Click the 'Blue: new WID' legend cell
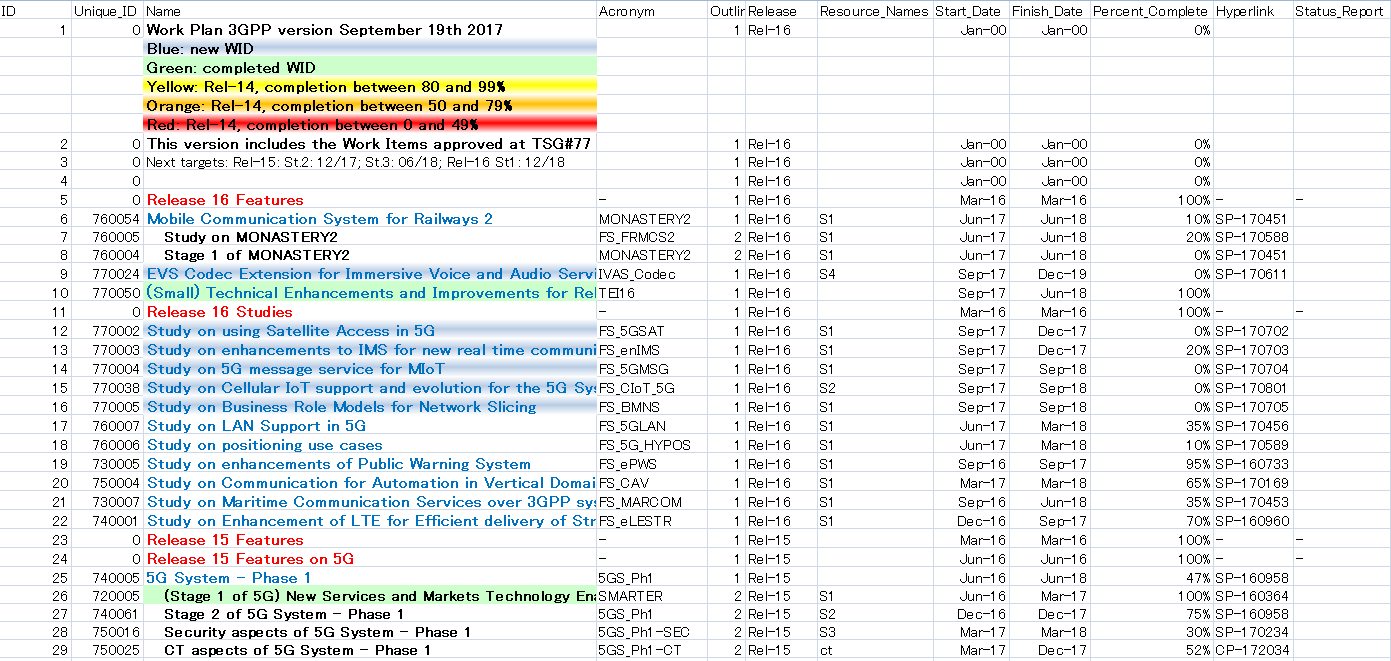This screenshot has height=661, width=1391. point(370,49)
